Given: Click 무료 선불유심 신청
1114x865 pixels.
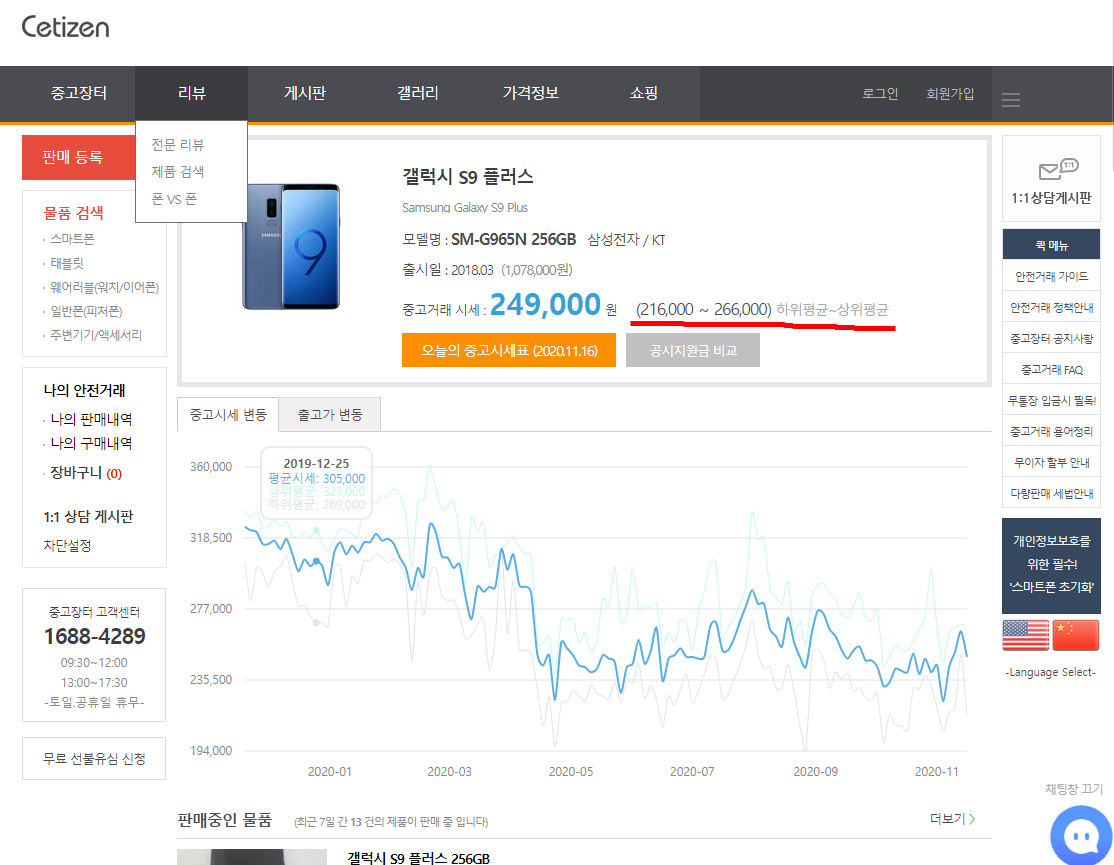Looking at the screenshot, I should point(94,758).
